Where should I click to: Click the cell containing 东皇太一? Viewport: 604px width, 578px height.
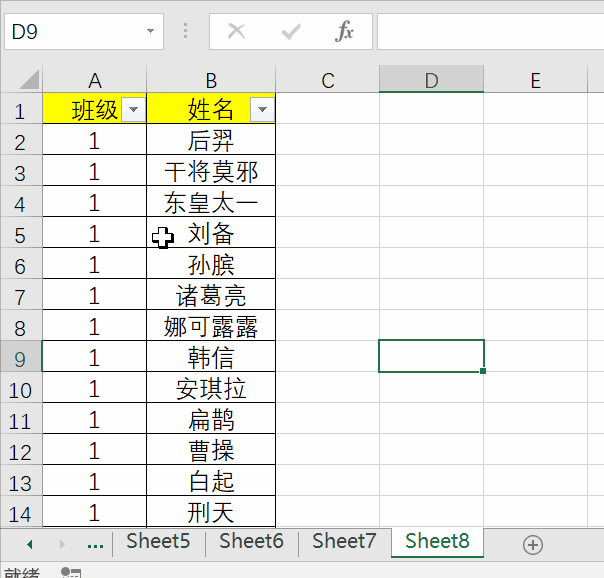211,201
